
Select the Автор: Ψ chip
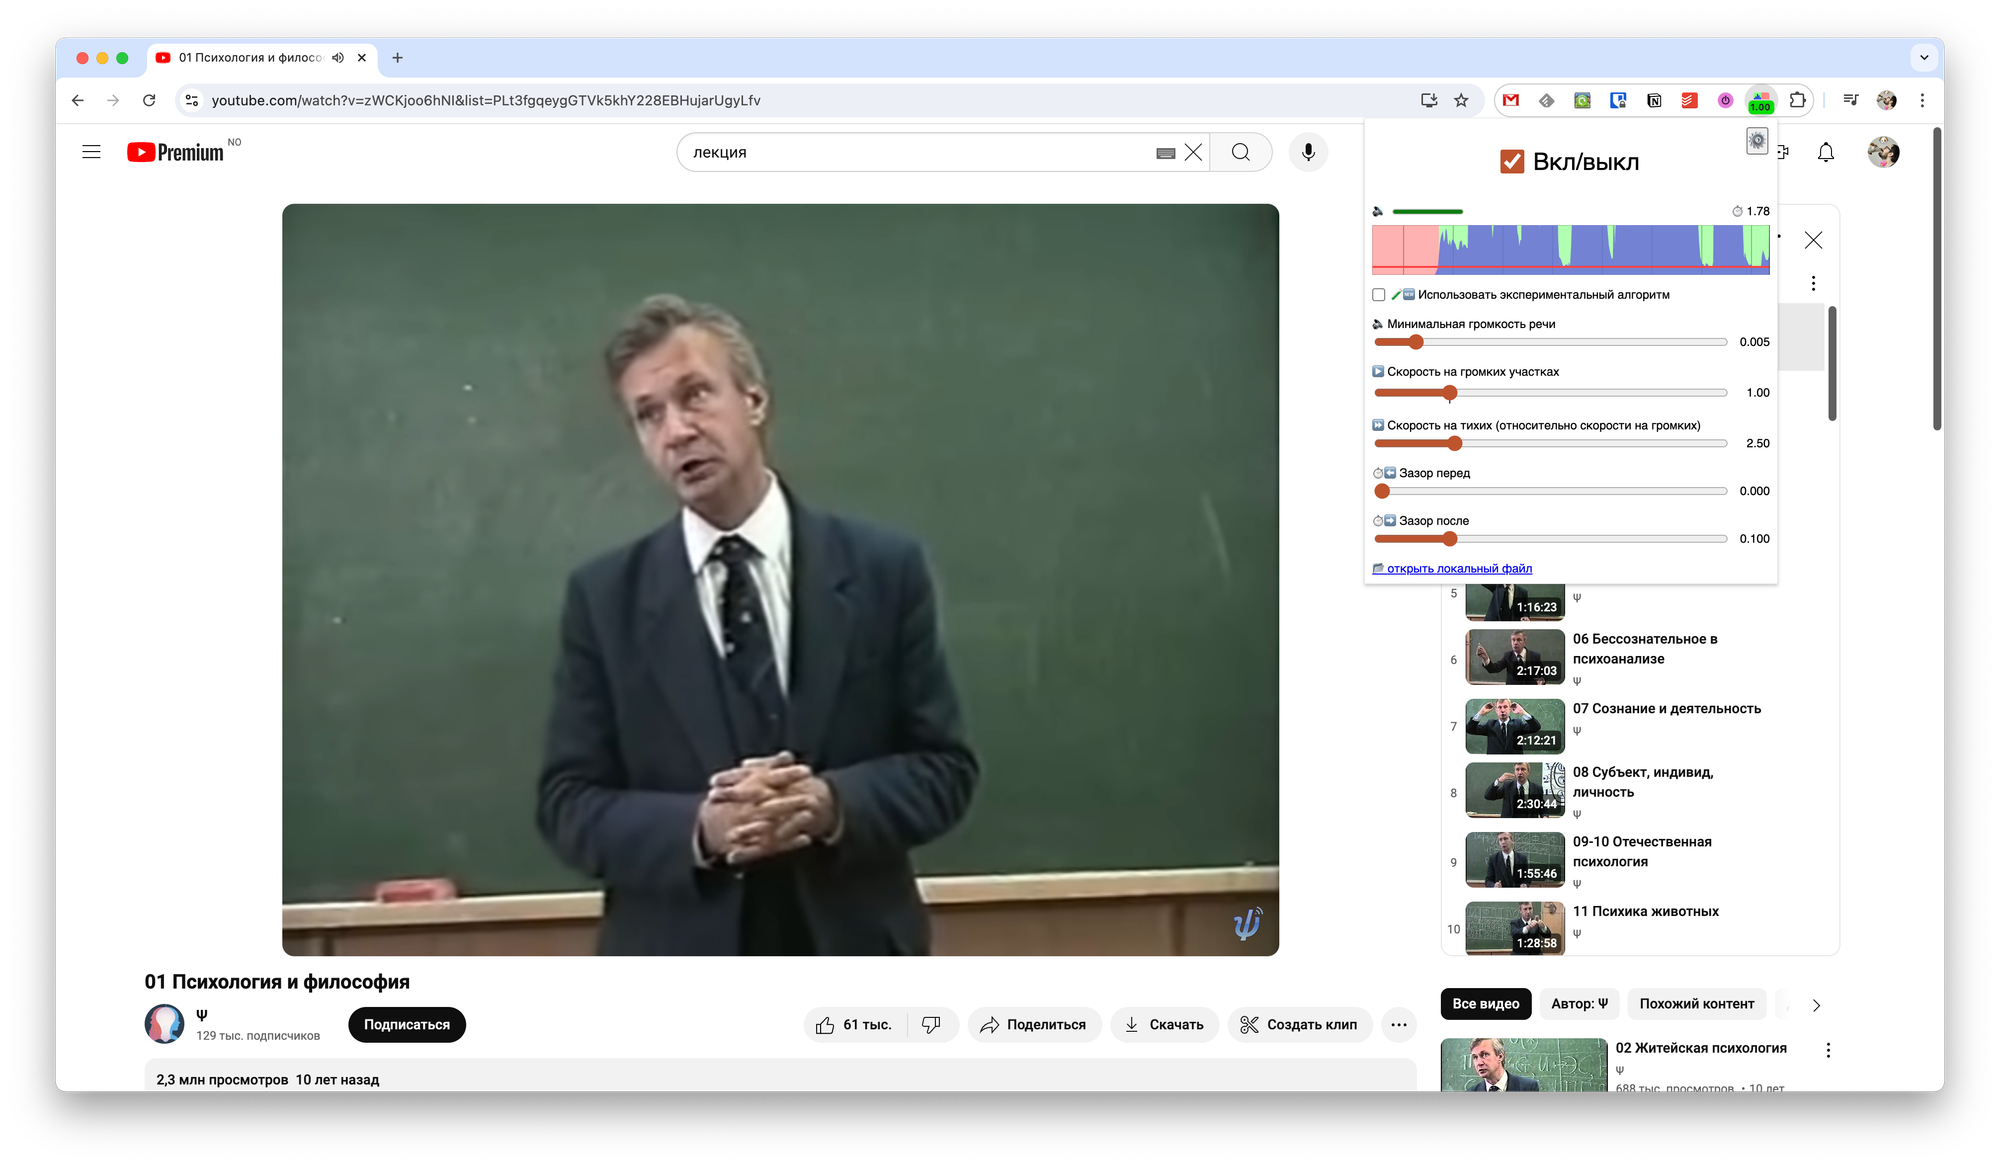pos(1579,1004)
